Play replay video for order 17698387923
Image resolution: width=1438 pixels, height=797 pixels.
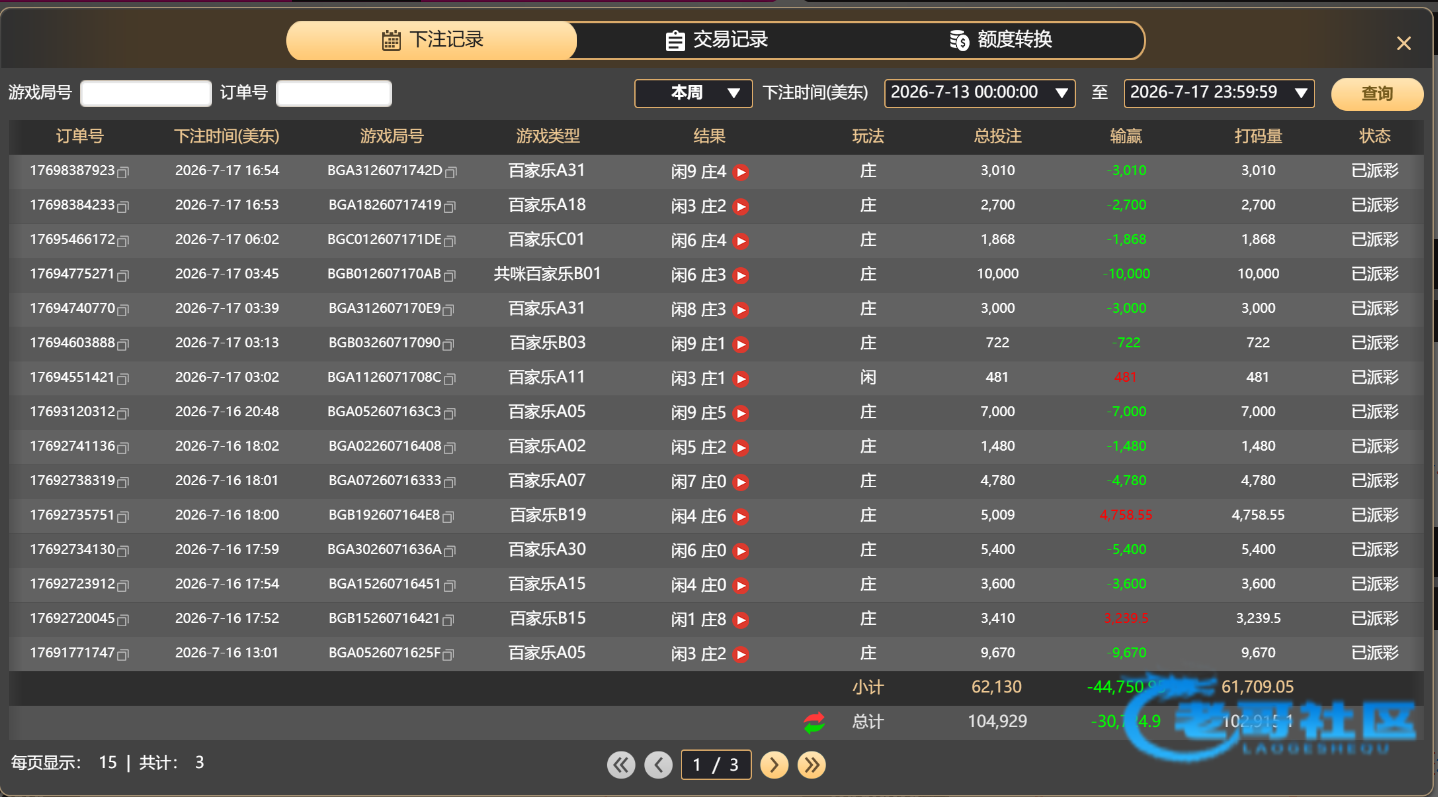(741, 172)
